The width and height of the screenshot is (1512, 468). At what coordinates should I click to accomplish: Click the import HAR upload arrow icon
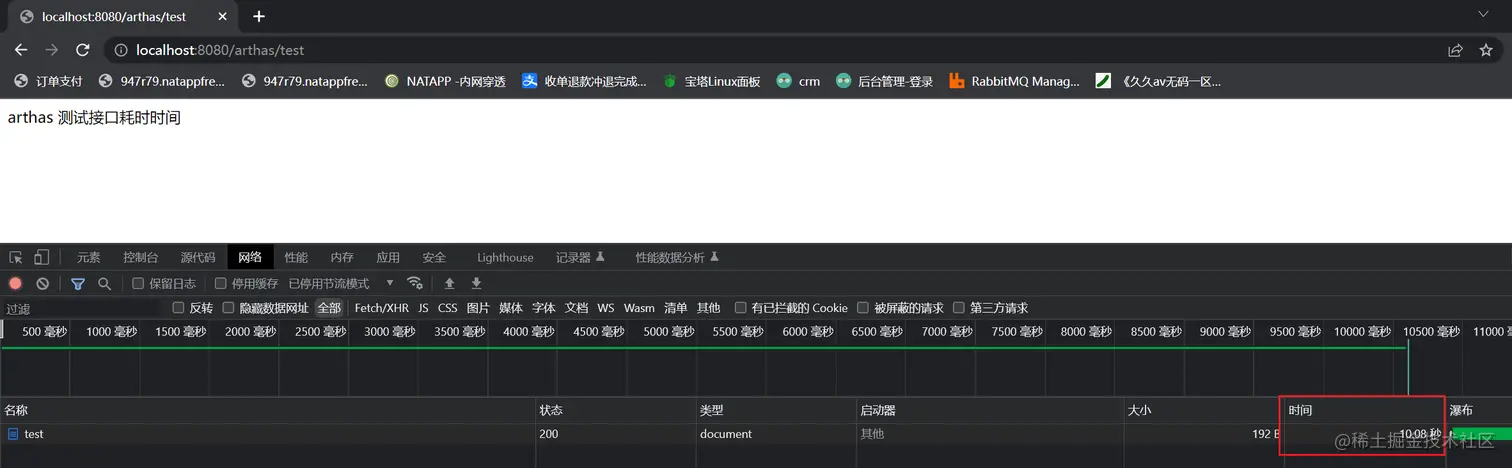[450, 284]
